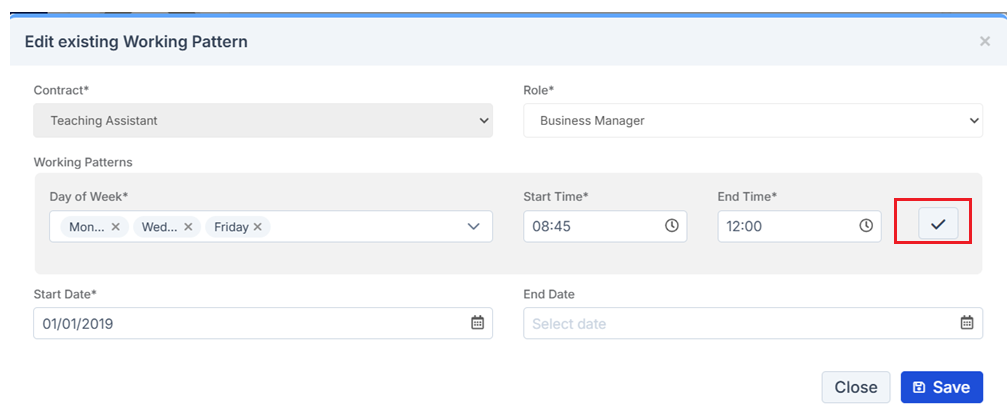The image size is (1007, 413).
Task: Remove the Friday day tag
Action: 258,227
